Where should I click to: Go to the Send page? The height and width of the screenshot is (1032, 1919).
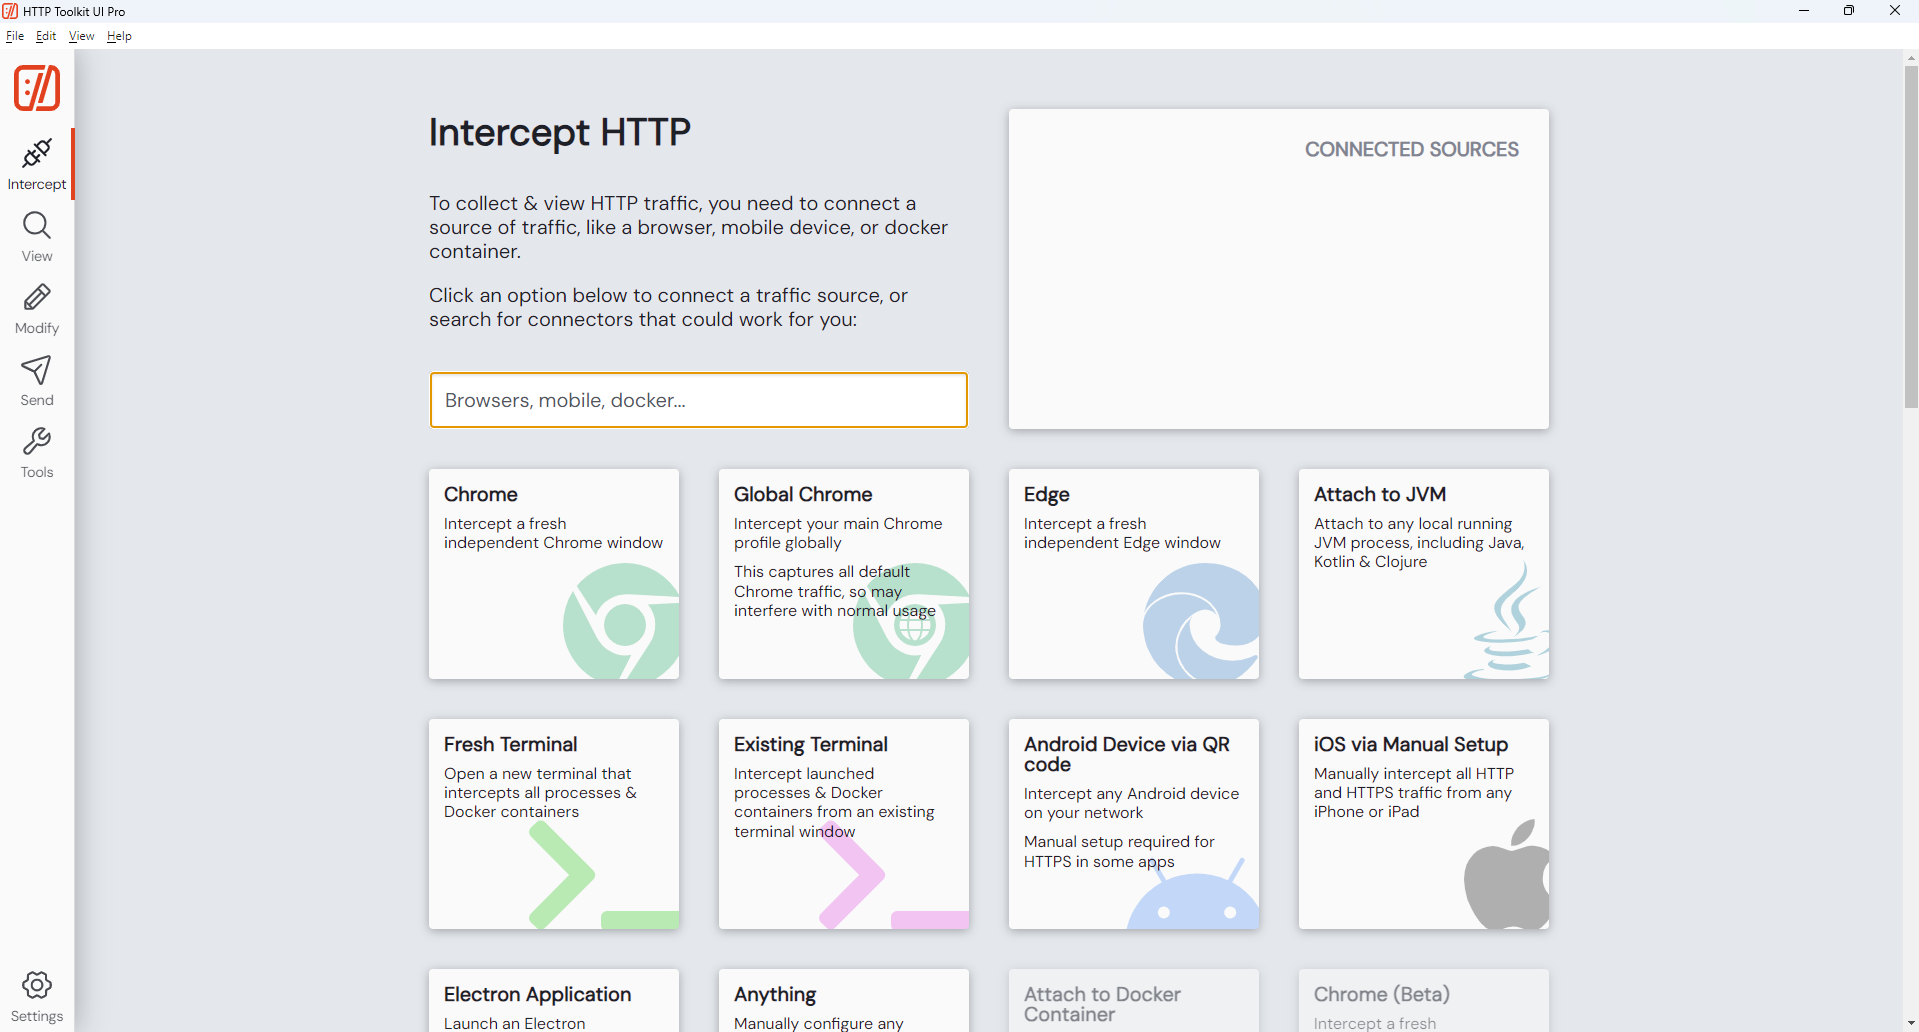click(37, 381)
